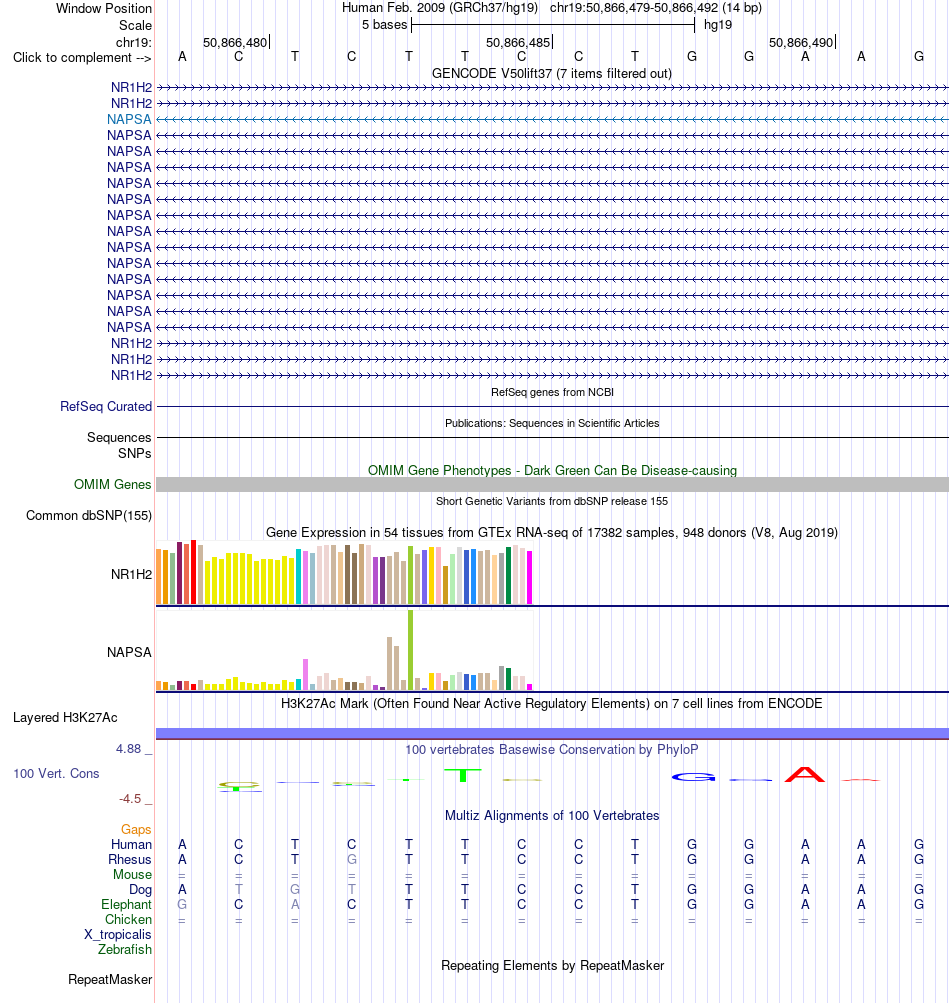Open "Repeating Elements by RepeatMasker" title
The image size is (950, 1003).
coord(552,966)
